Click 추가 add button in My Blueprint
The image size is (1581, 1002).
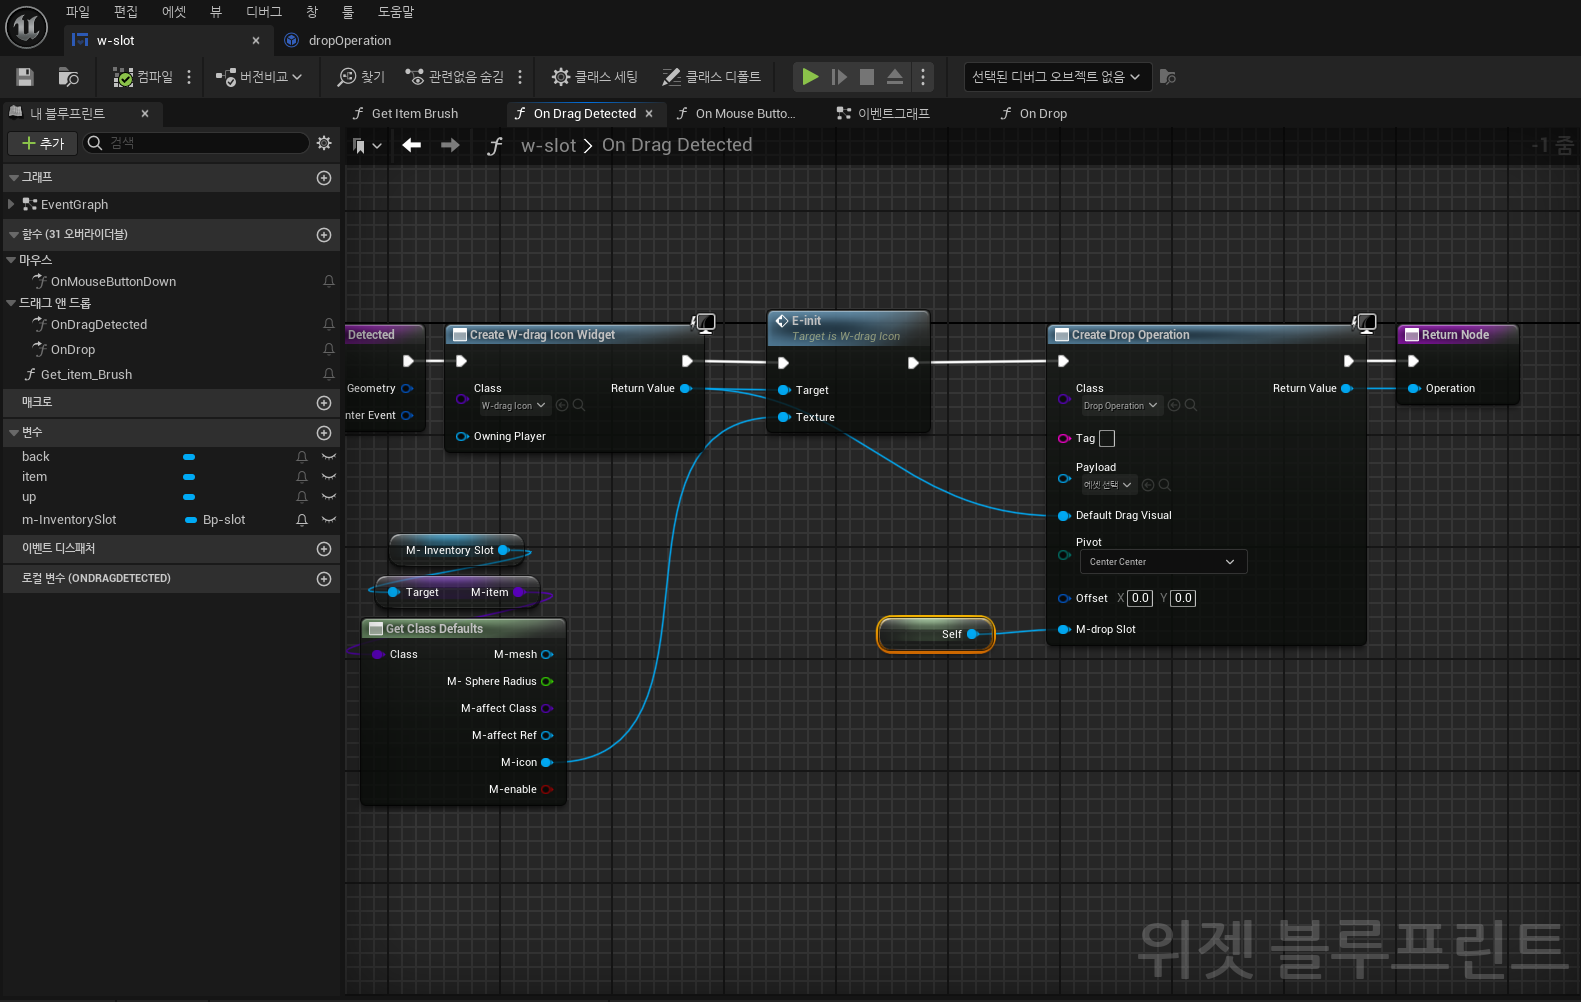tap(43, 143)
